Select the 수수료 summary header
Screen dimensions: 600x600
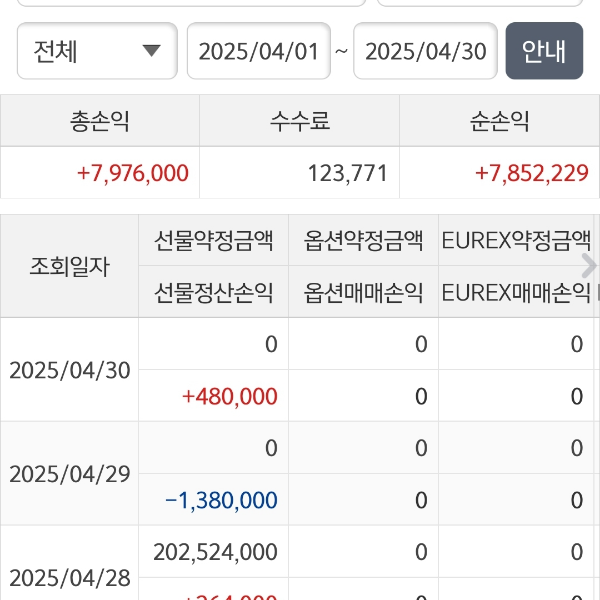(299, 122)
